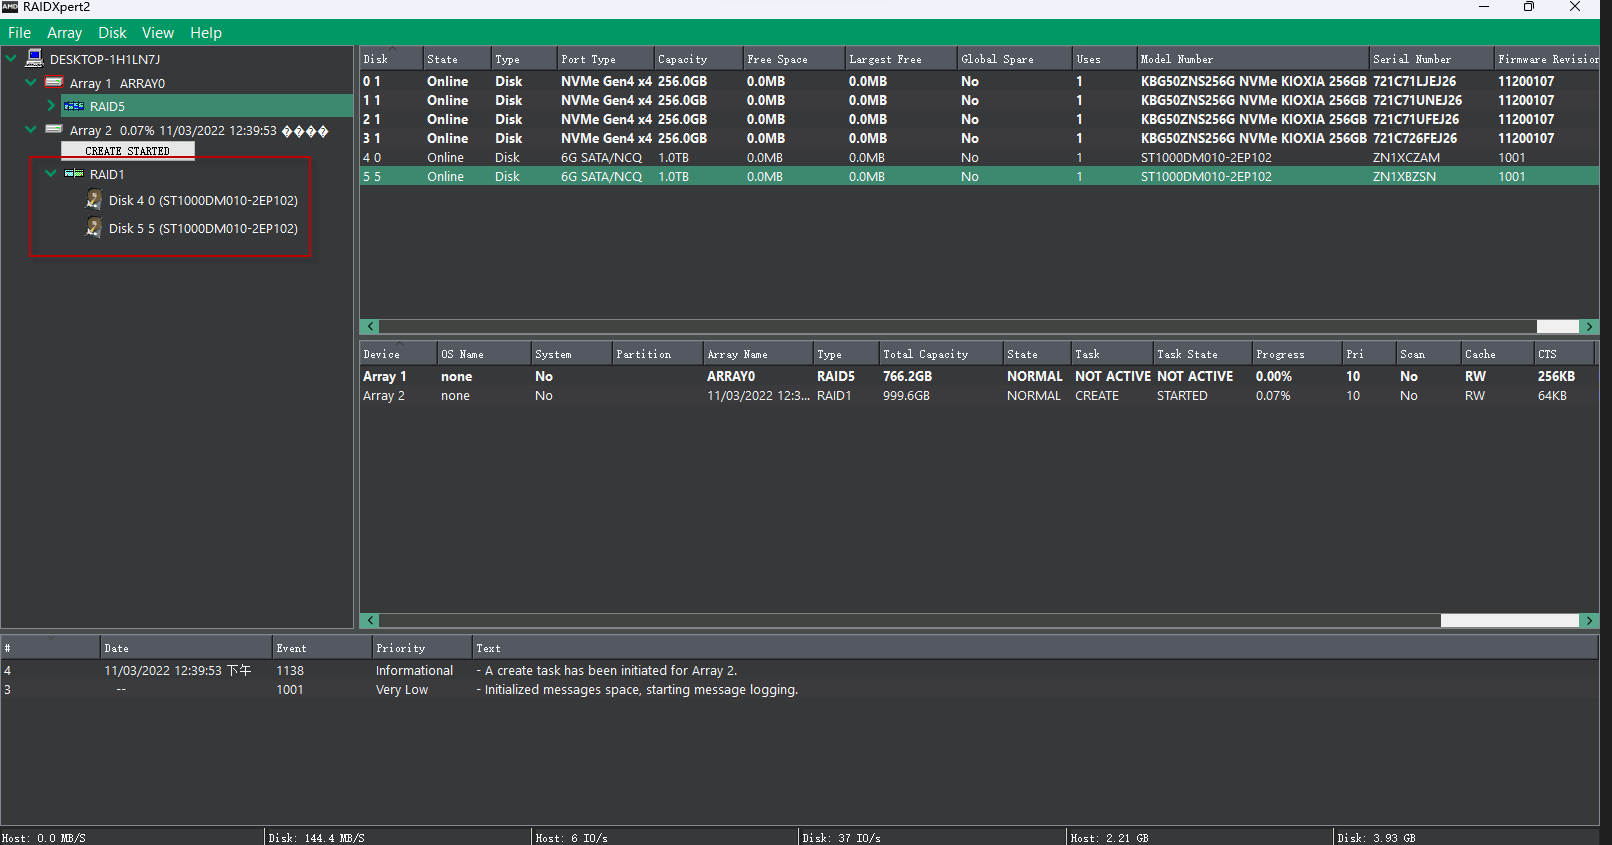Select Array 2 row in array list
The height and width of the screenshot is (845, 1612).
[979, 395]
